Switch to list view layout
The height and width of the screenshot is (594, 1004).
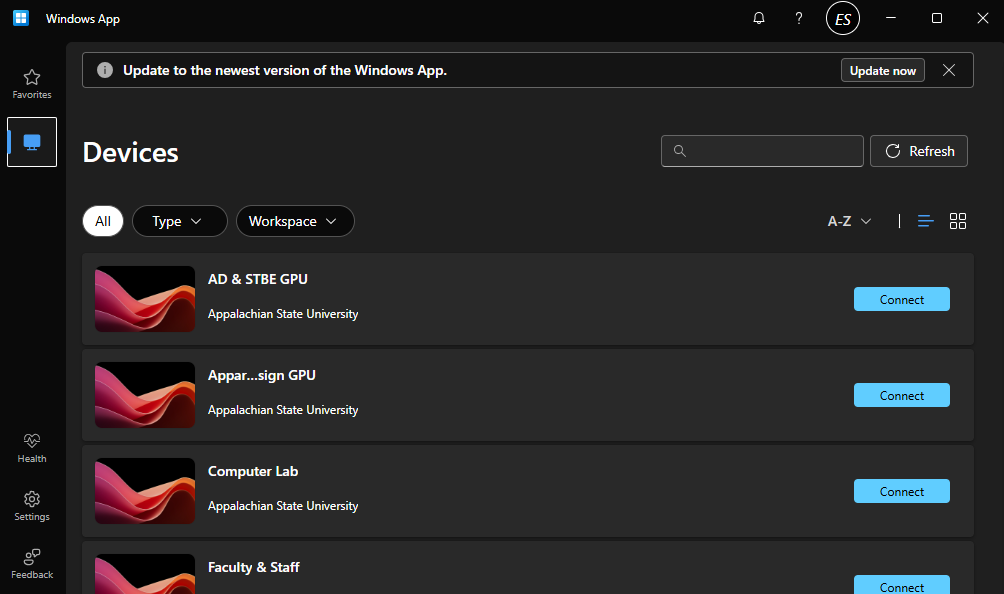coord(925,221)
